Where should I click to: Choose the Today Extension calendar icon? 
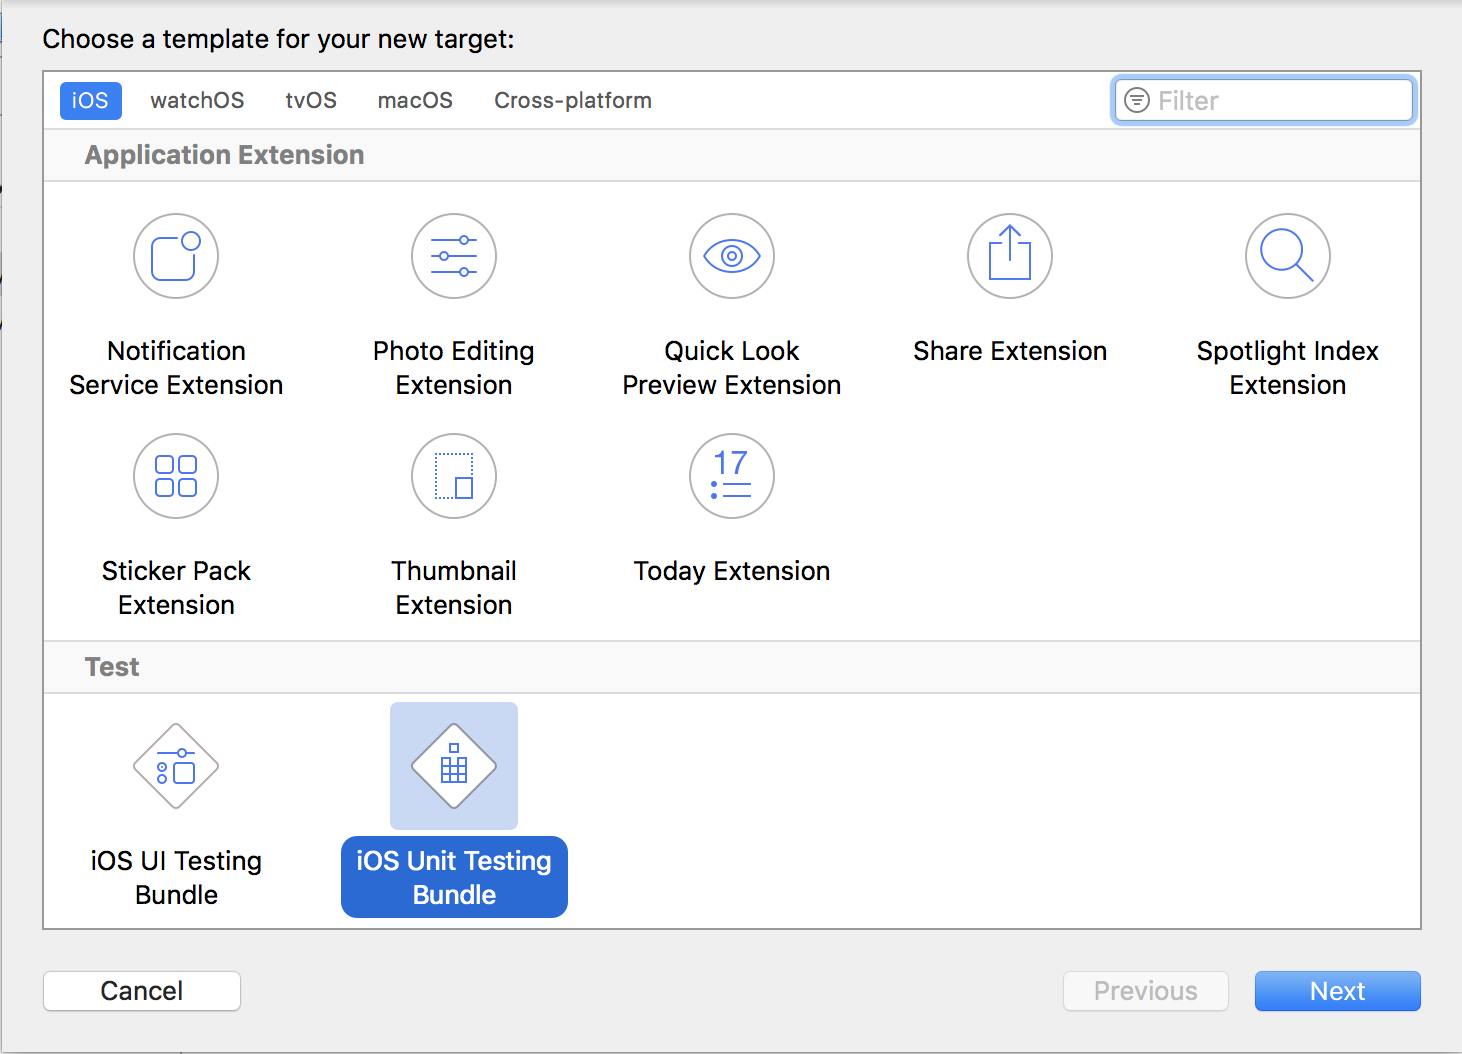point(732,476)
